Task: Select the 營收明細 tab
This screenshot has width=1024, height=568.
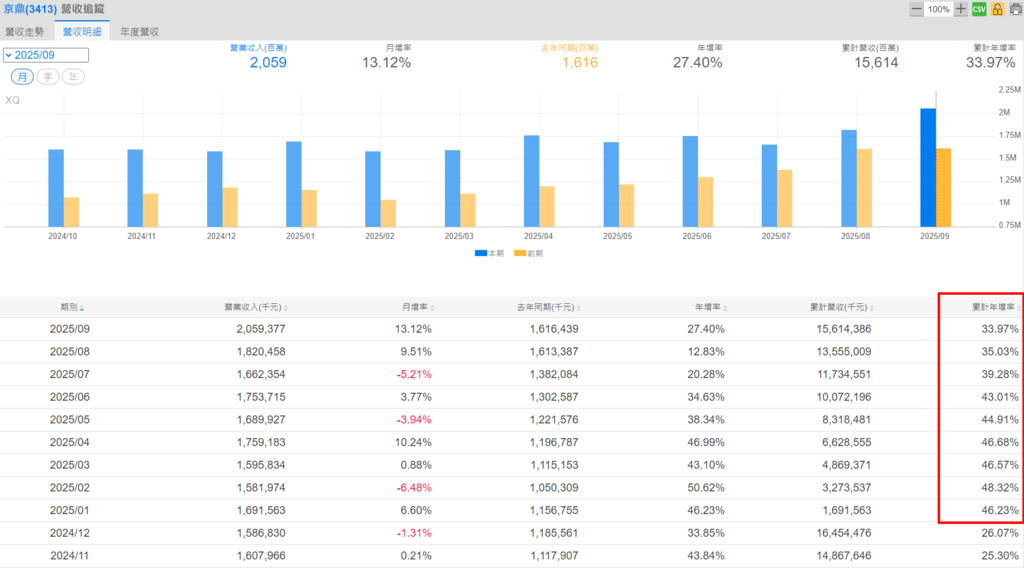Action: tap(82, 31)
